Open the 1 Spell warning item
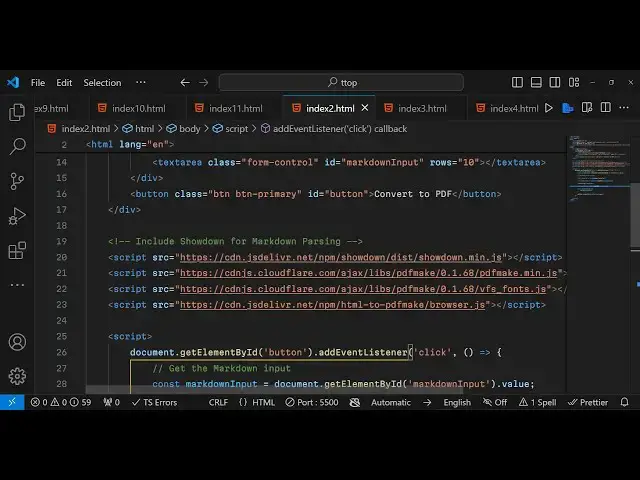 538,402
